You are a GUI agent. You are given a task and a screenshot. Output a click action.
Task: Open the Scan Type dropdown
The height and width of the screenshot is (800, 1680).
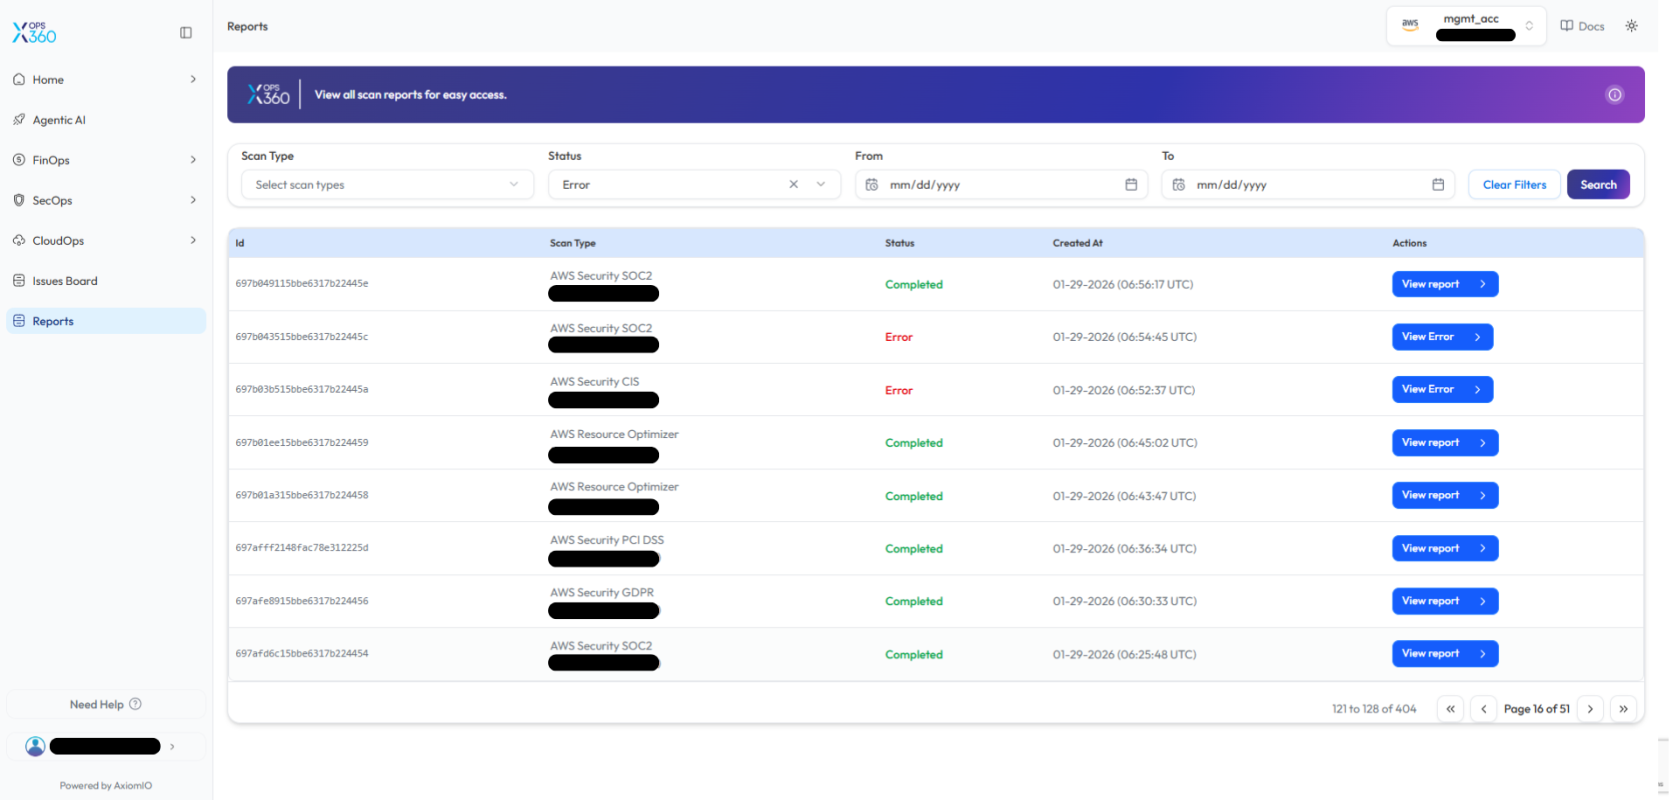[387, 185]
